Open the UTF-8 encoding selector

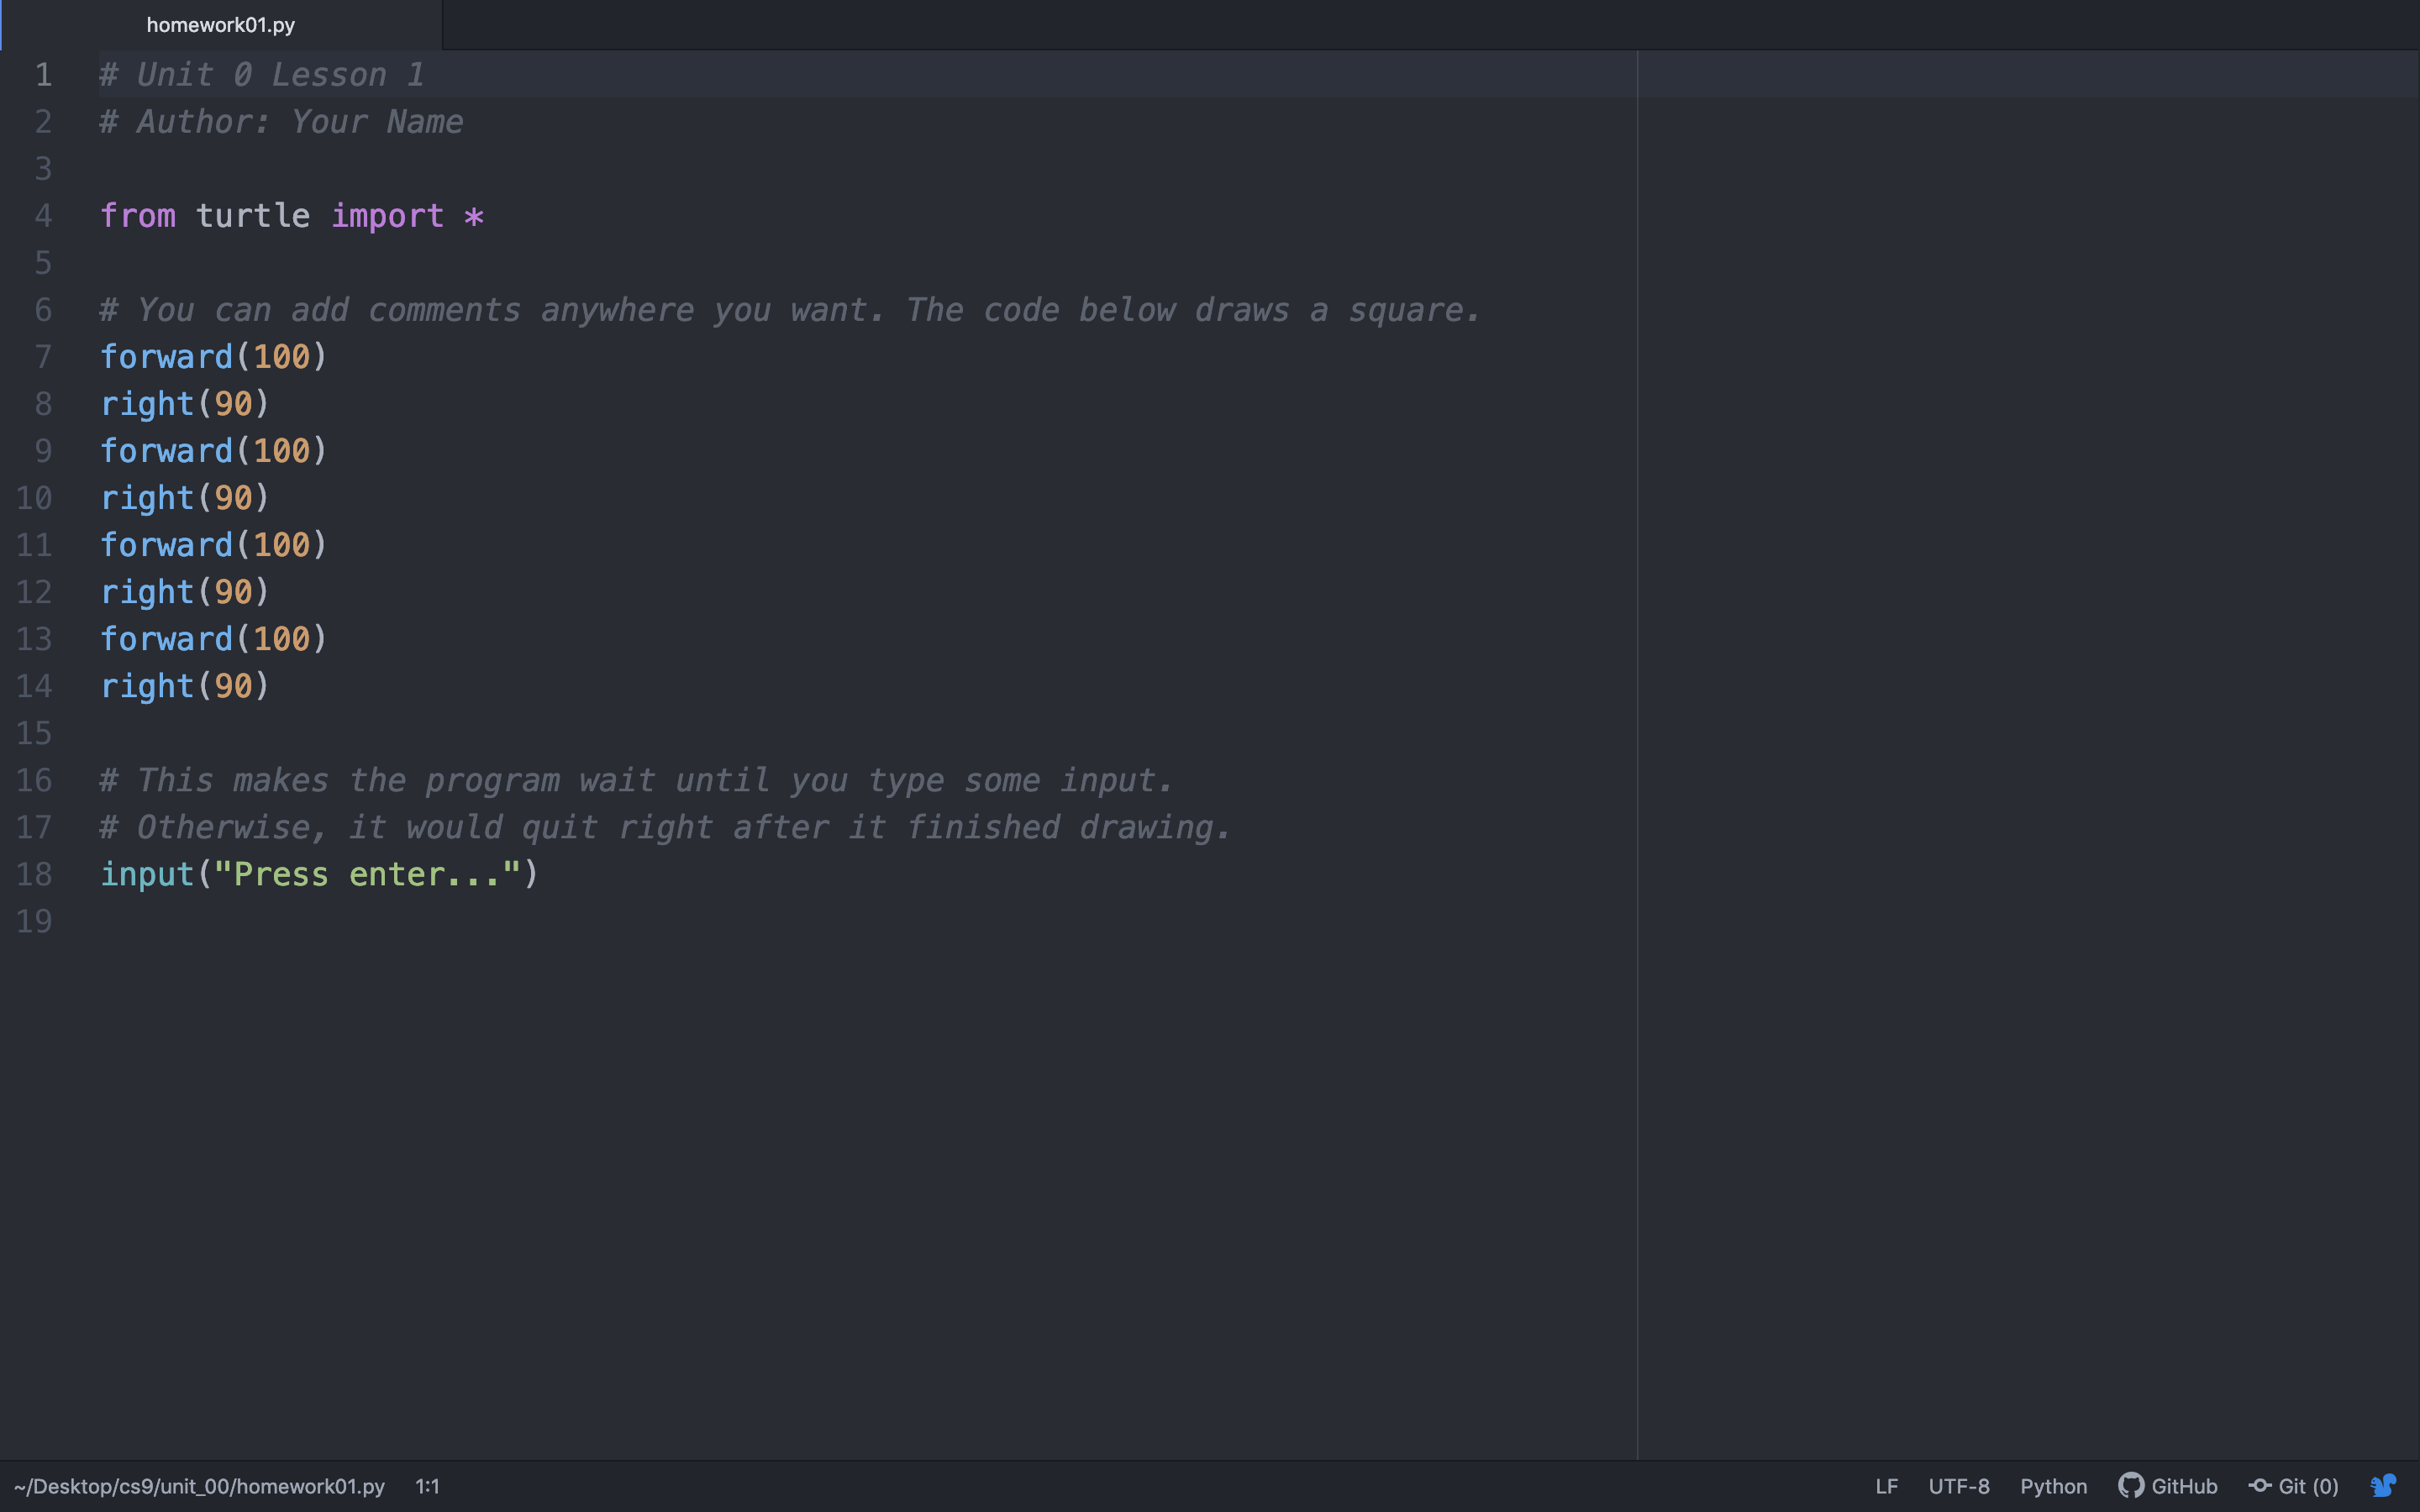point(1958,1486)
